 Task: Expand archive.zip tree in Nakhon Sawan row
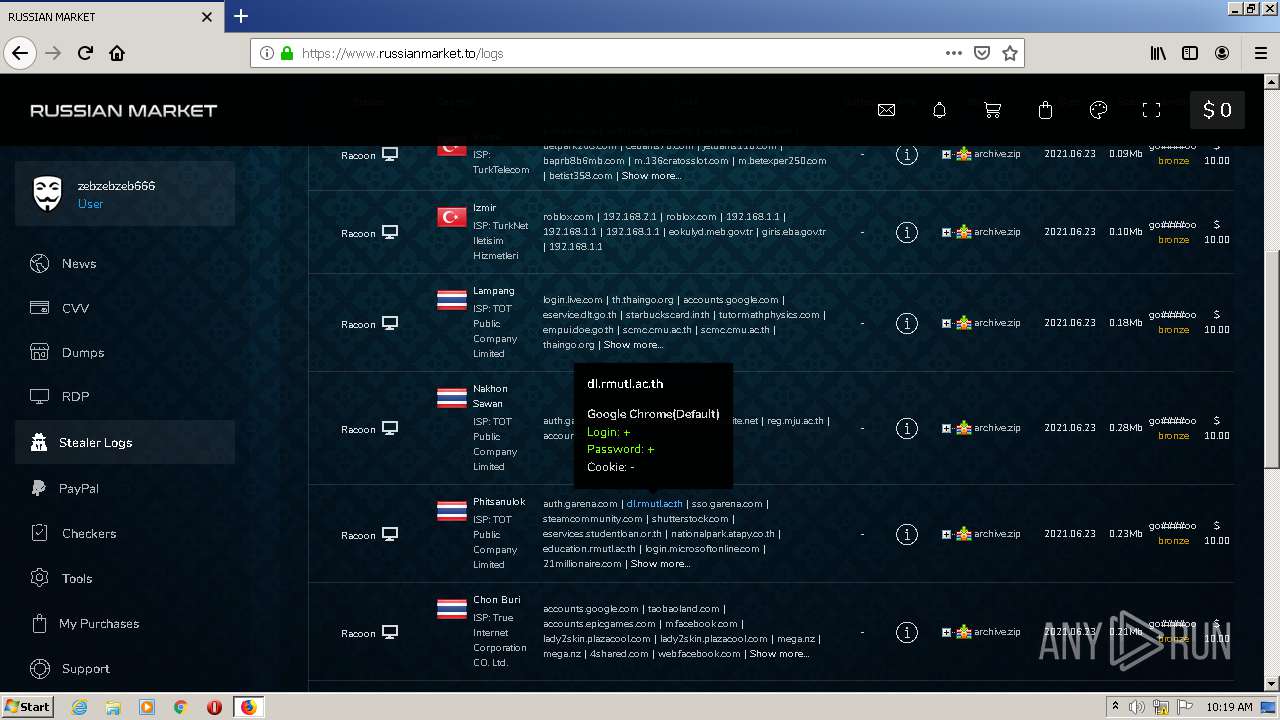pyautogui.click(x=946, y=428)
